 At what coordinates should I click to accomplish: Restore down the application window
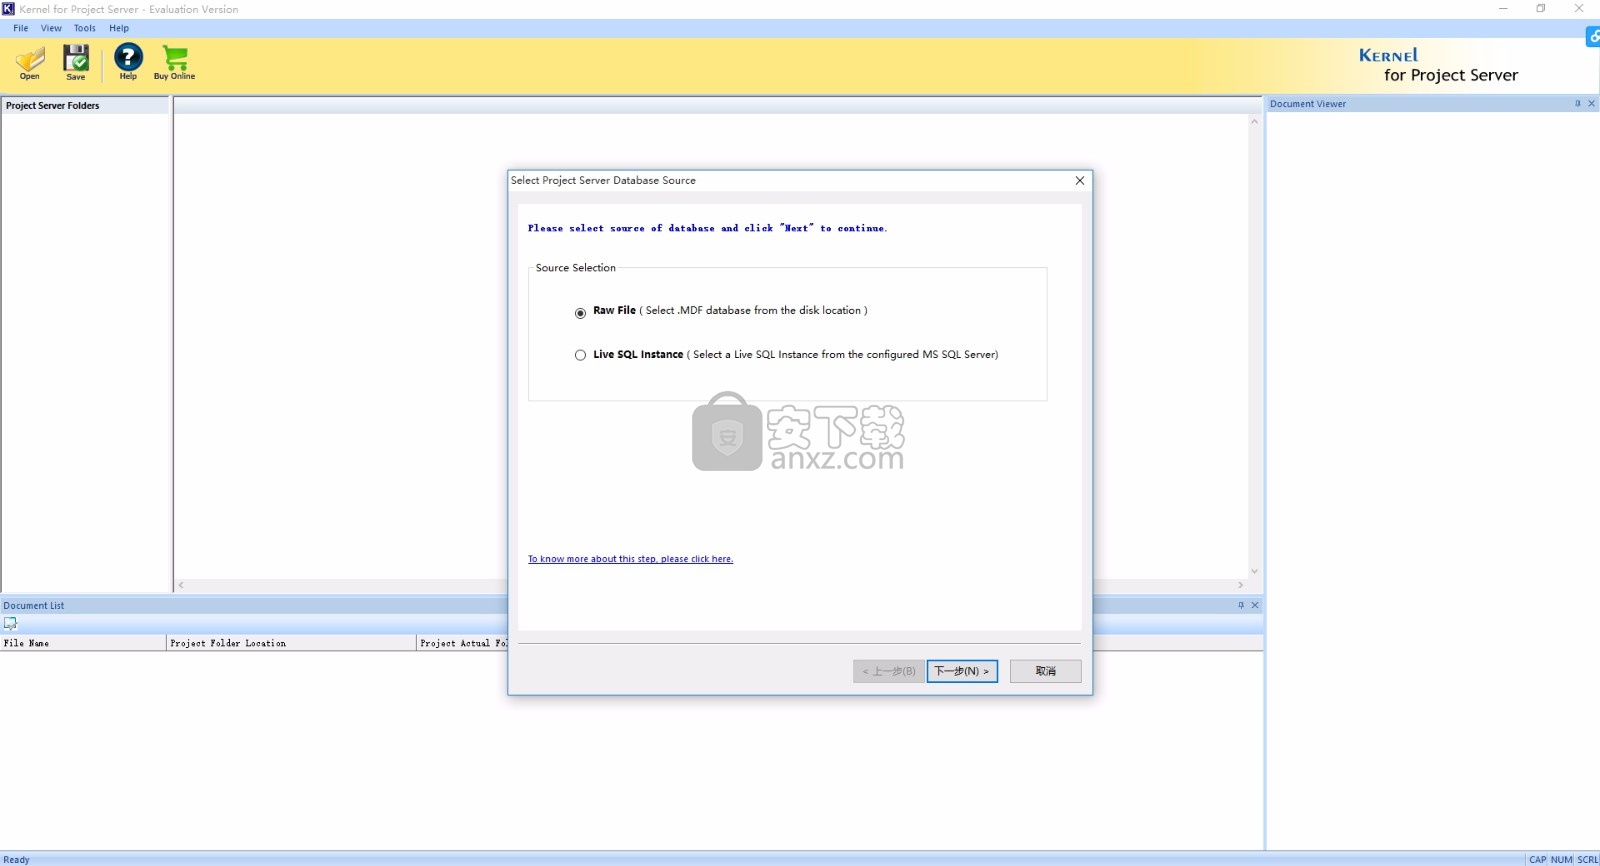(x=1541, y=9)
